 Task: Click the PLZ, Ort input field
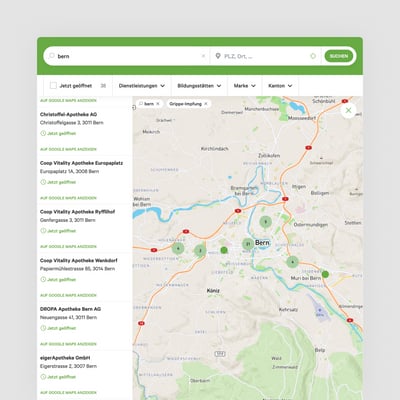(265, 56)
